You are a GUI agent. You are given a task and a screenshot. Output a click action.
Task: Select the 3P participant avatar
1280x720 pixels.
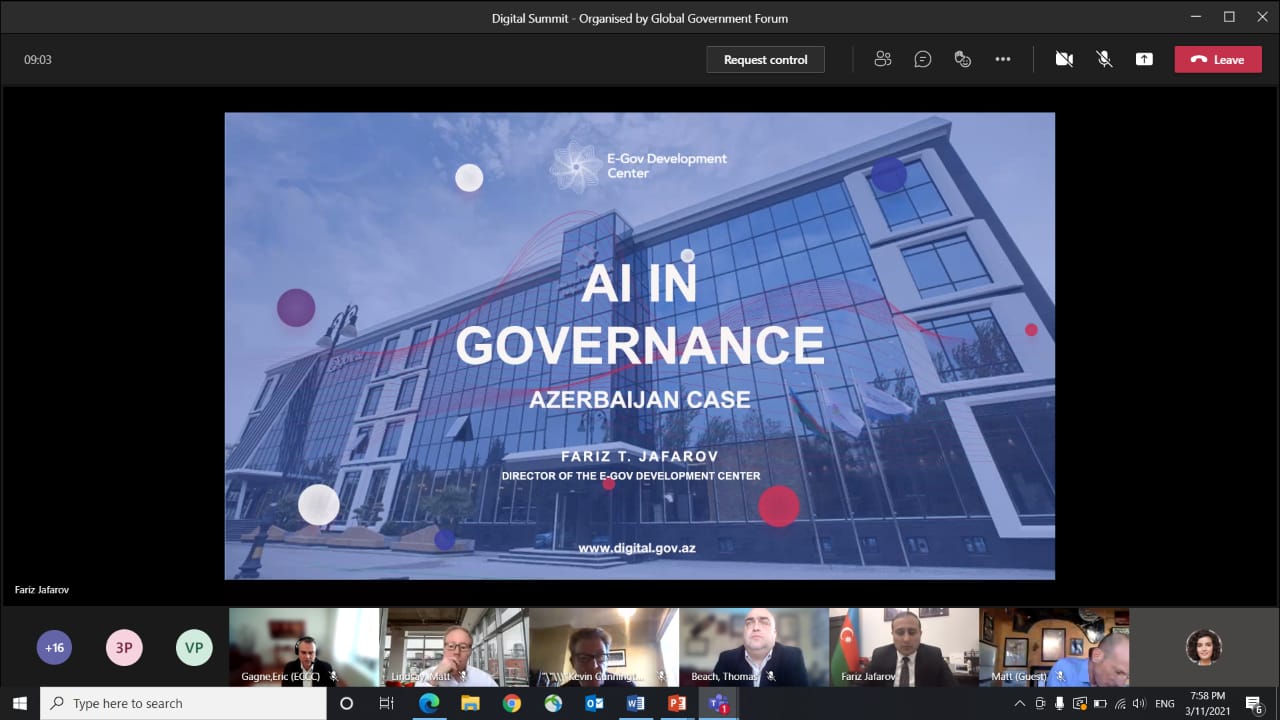(x=124, y=647)
